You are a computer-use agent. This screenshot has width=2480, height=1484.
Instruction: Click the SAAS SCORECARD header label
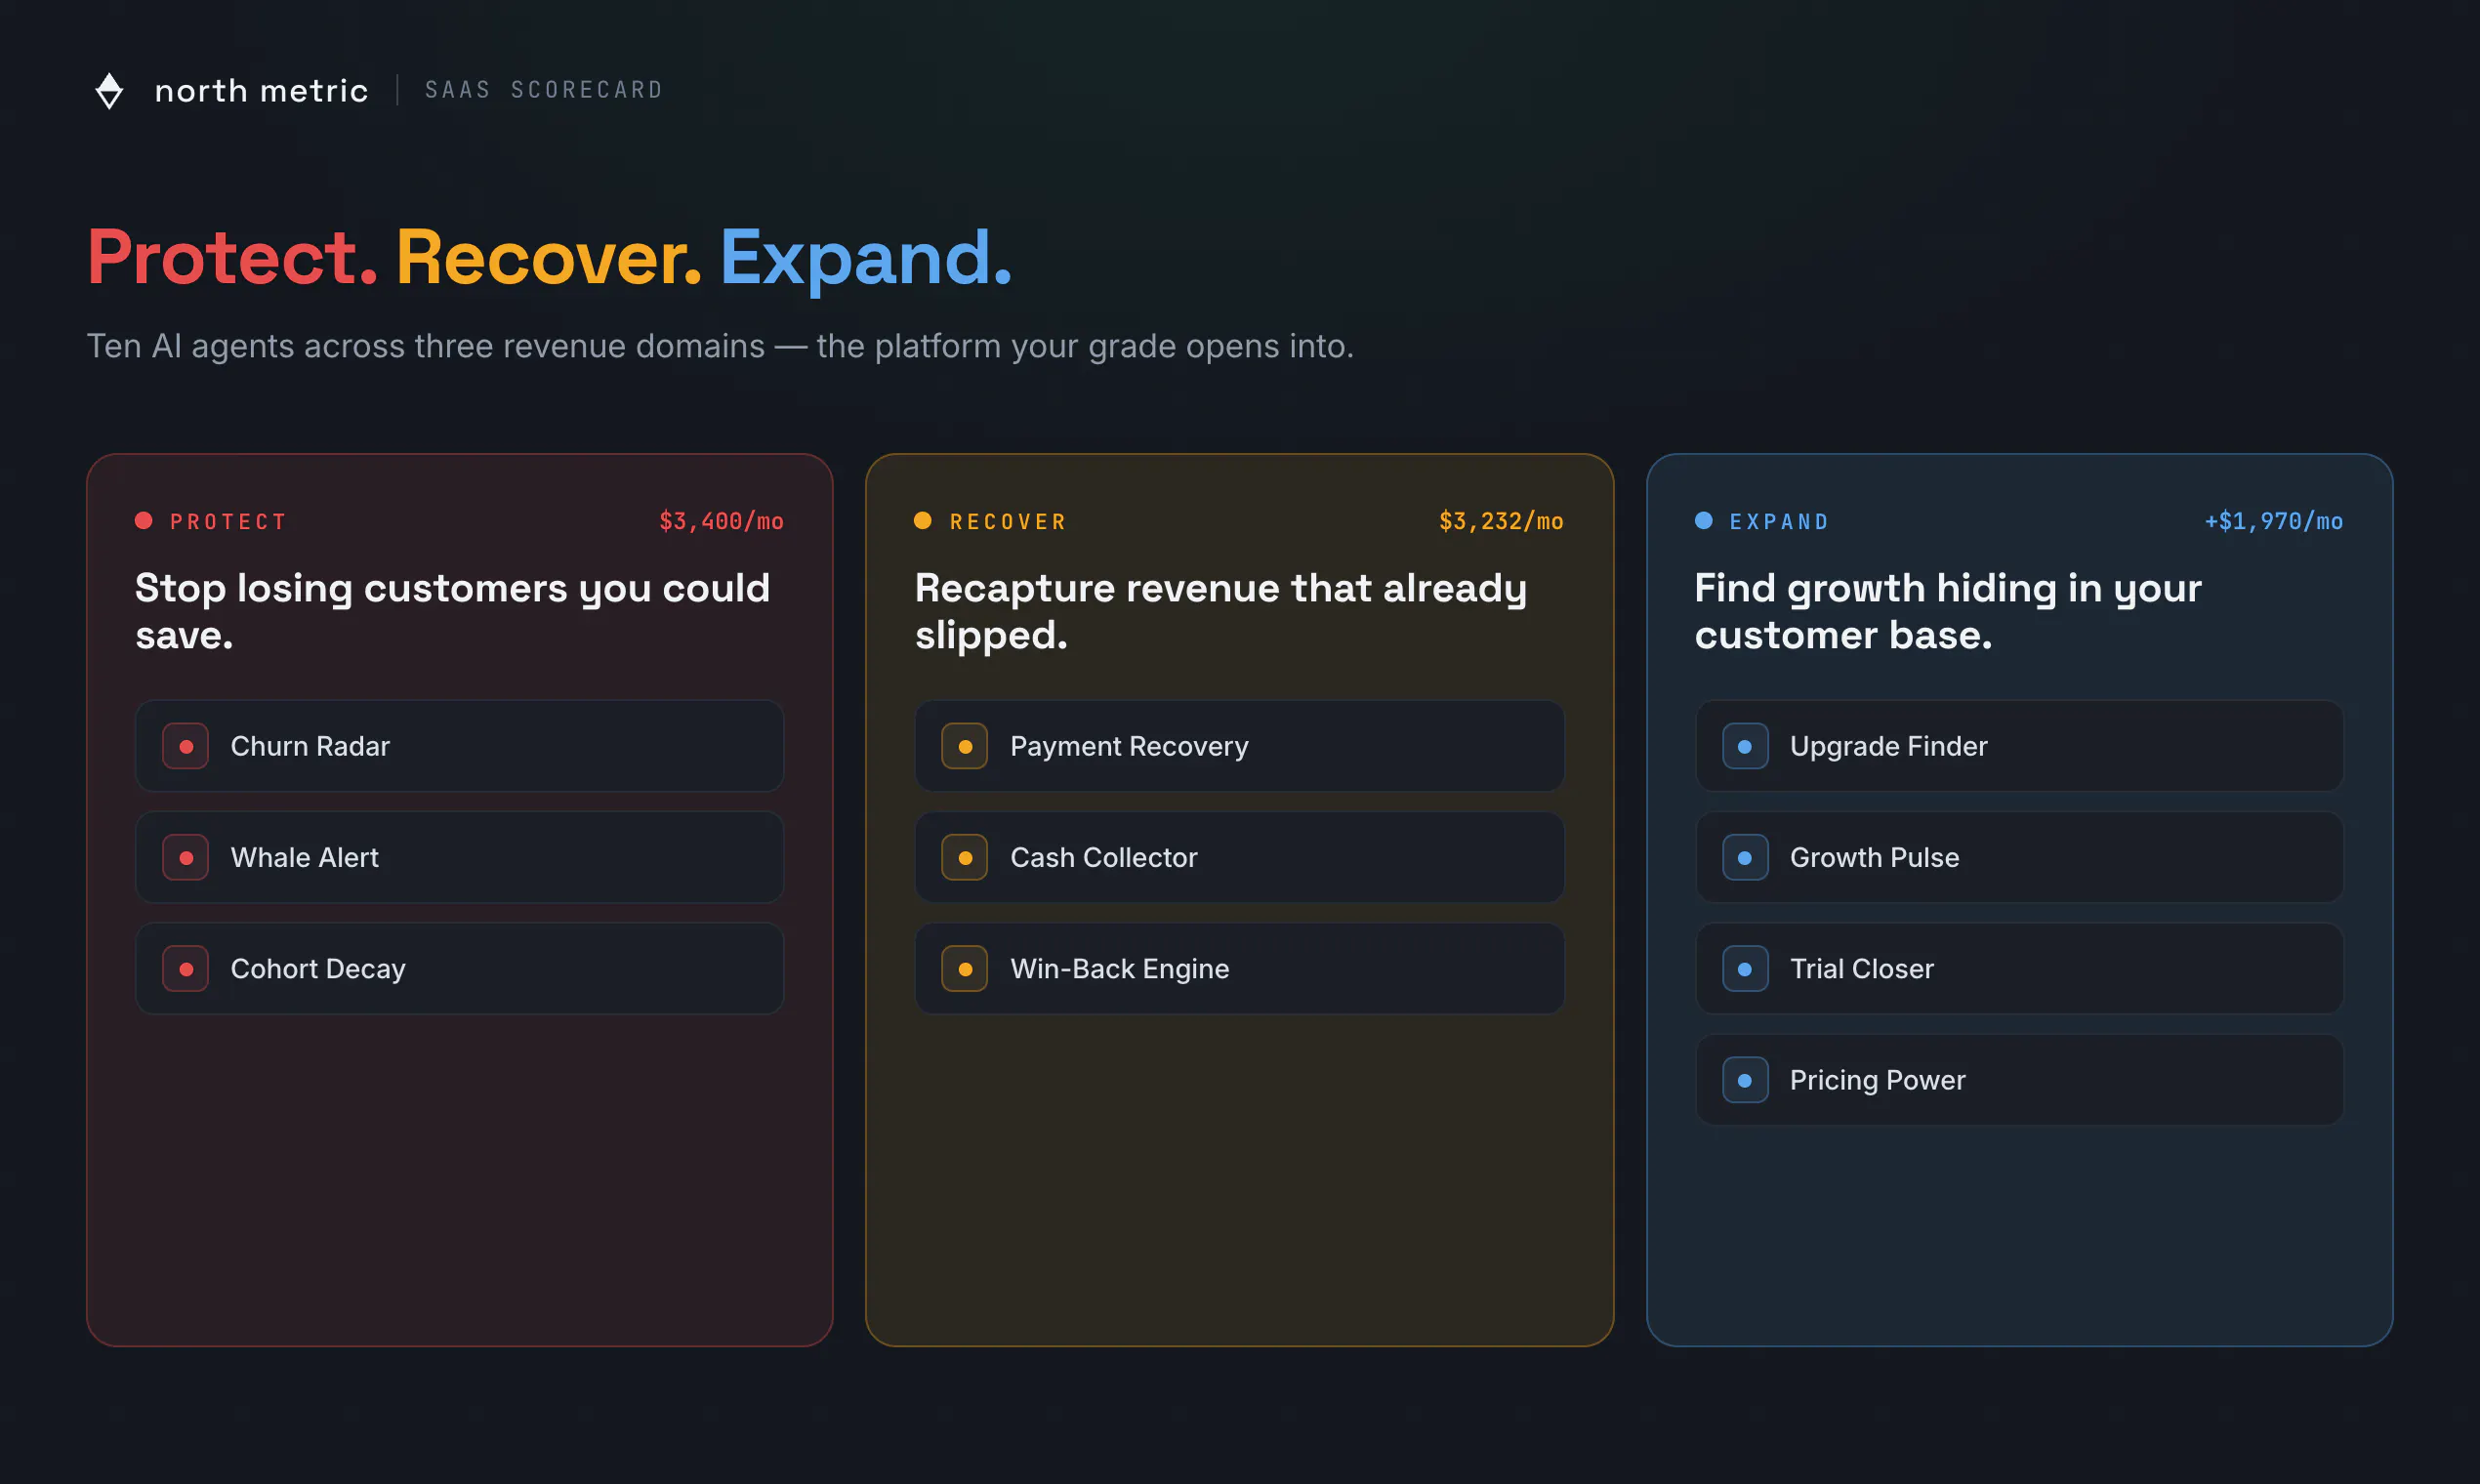(x=544, y=90)
